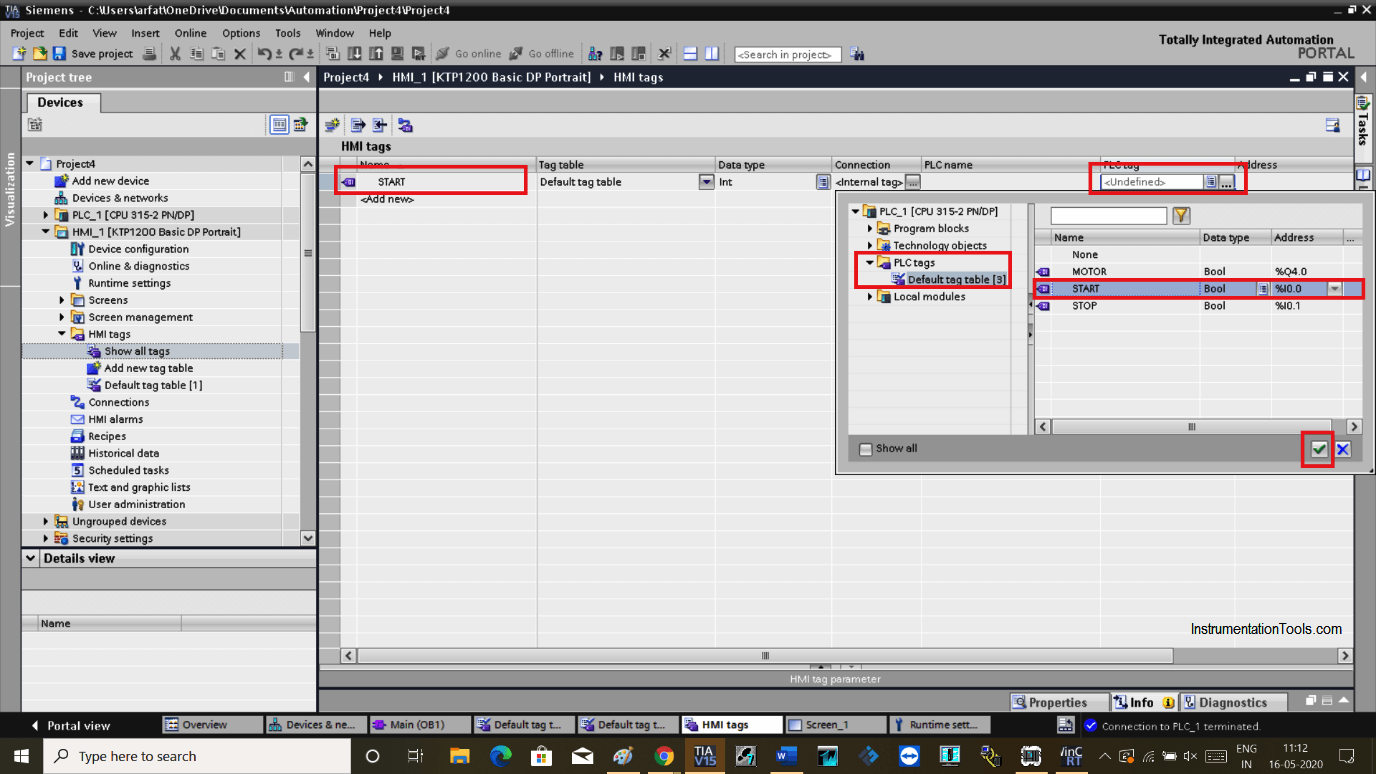Click the Copy toolbar icon
Viewport: 1376px width, 774px height.
click(x=197, y=54)
